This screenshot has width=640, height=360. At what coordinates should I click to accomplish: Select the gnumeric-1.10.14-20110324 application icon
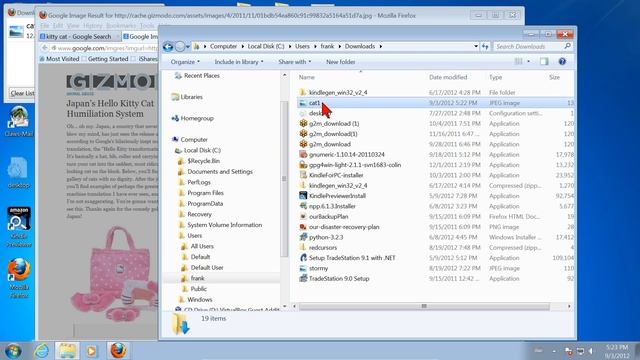point(303,154)
